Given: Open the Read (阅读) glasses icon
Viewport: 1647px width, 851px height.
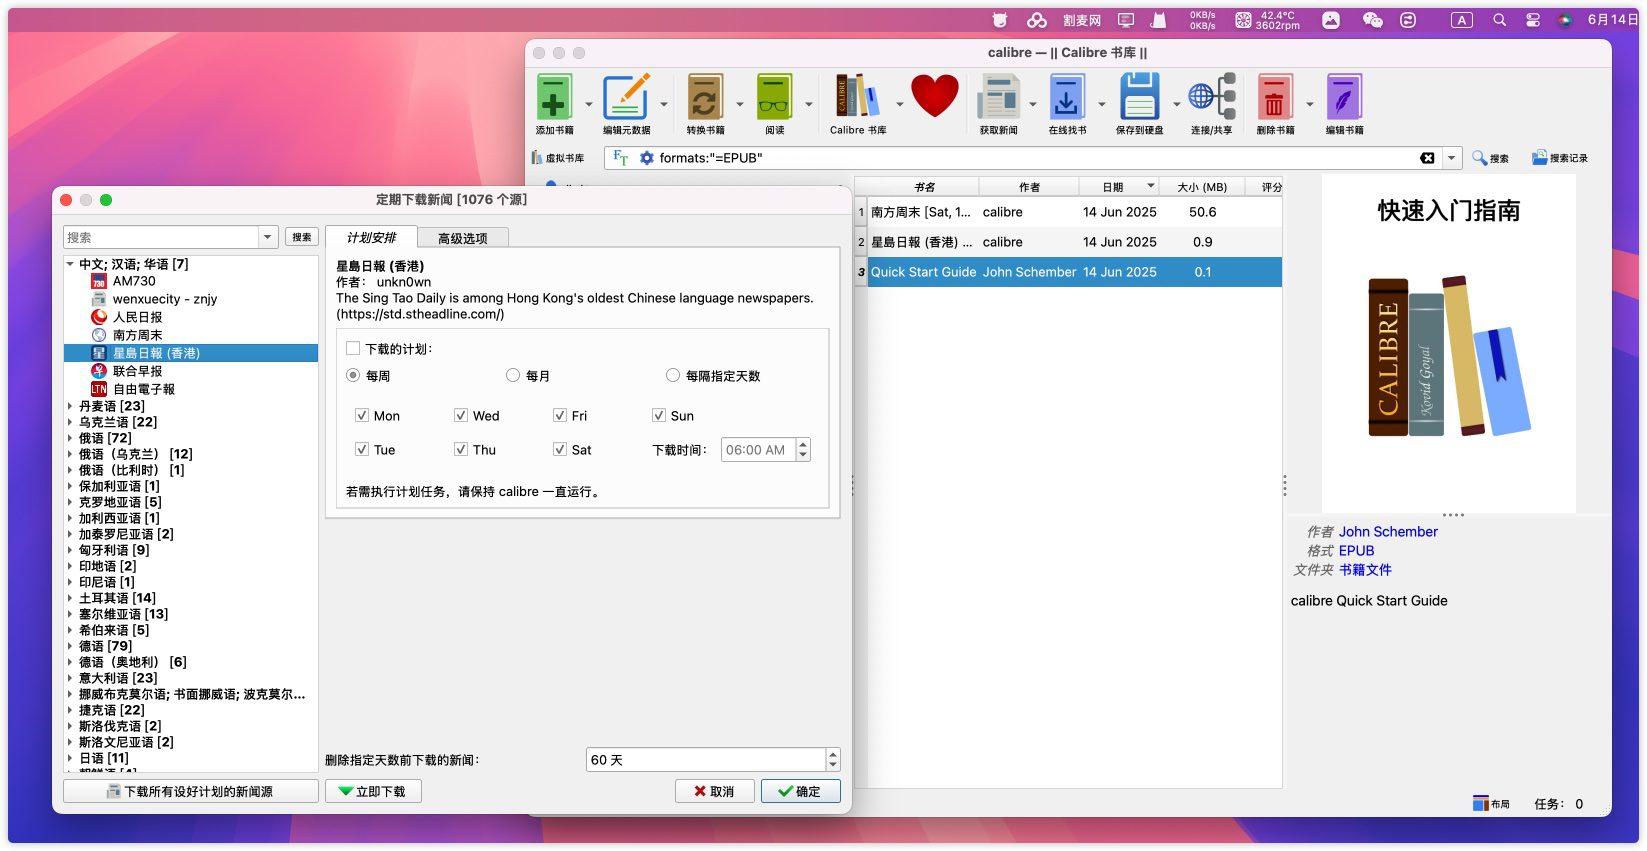Looking at the screenshot, I should [774, 98].
